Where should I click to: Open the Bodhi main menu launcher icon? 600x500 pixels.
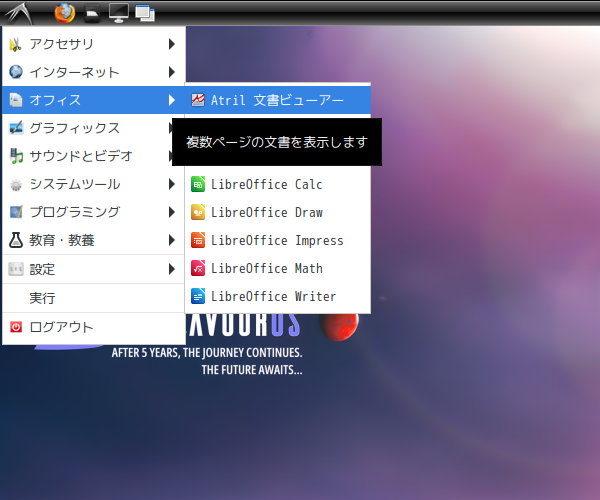coord(17,13)
